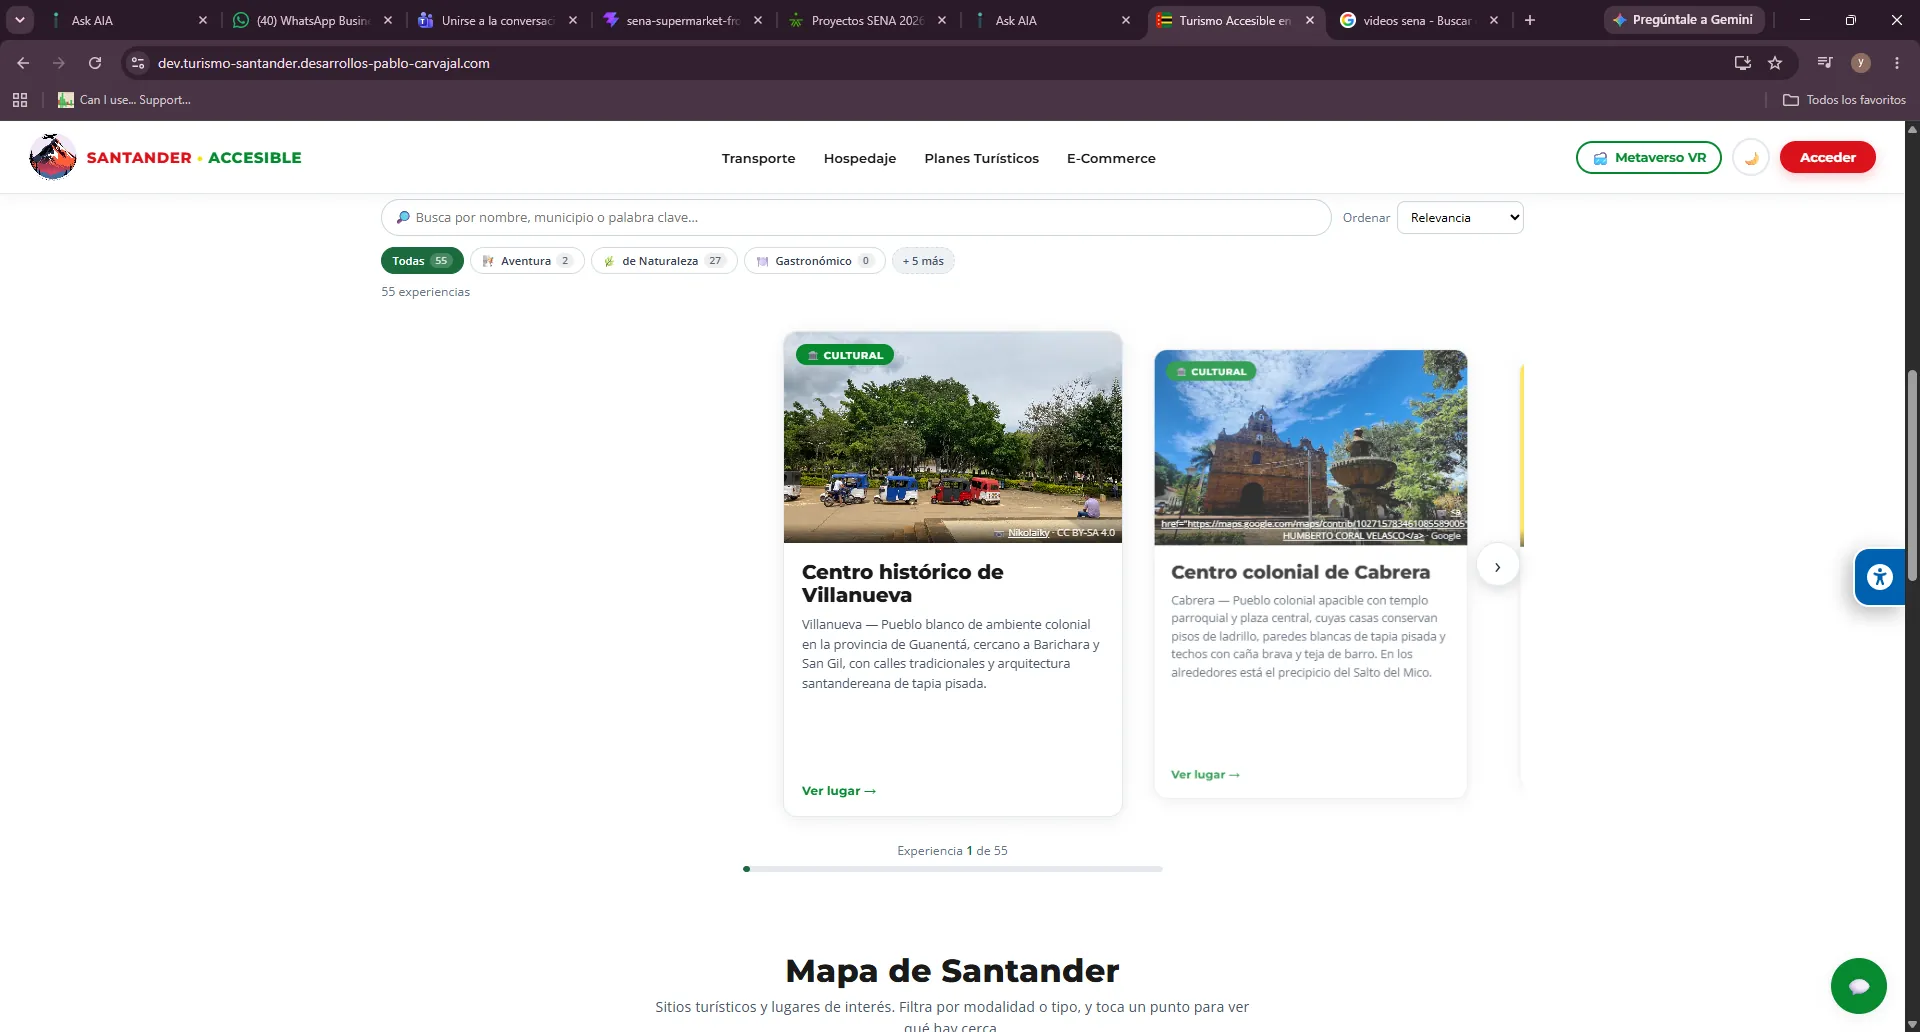Click the Nikolaiky photo credit link
The height and width of the screenshot is (1032, 1920).
pyautogui.click(x=1028, y=533)
